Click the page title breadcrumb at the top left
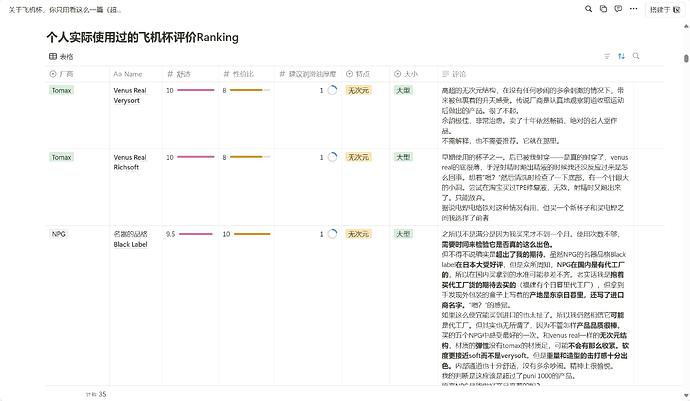 point(65,9)
